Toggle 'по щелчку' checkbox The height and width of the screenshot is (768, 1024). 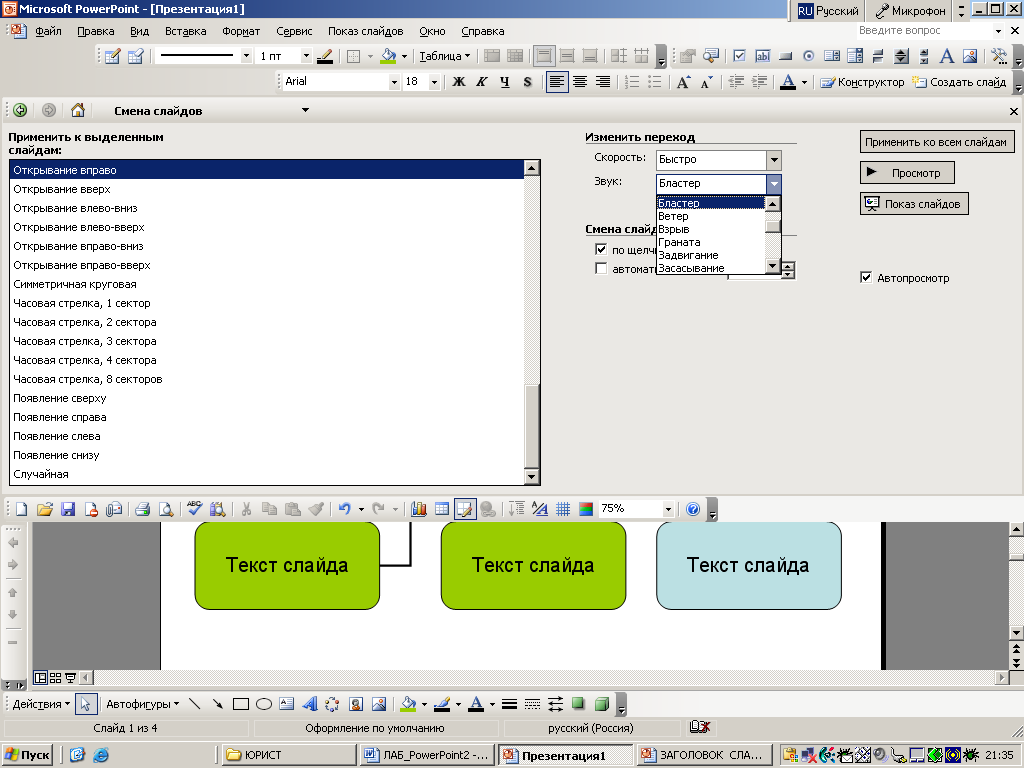601,249
